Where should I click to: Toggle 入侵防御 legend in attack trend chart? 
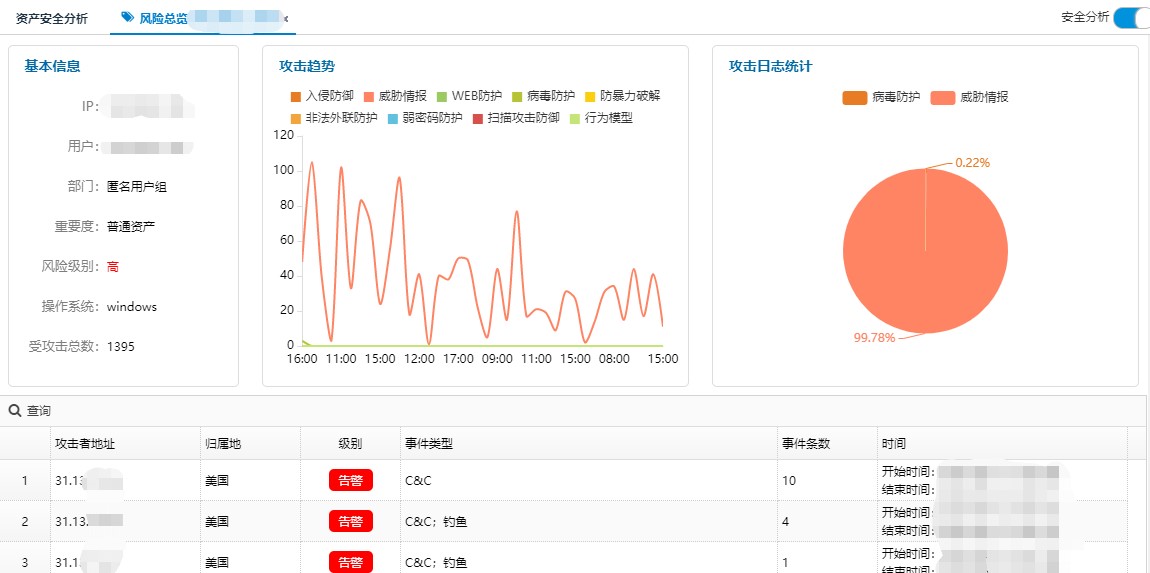pos(322,96)
